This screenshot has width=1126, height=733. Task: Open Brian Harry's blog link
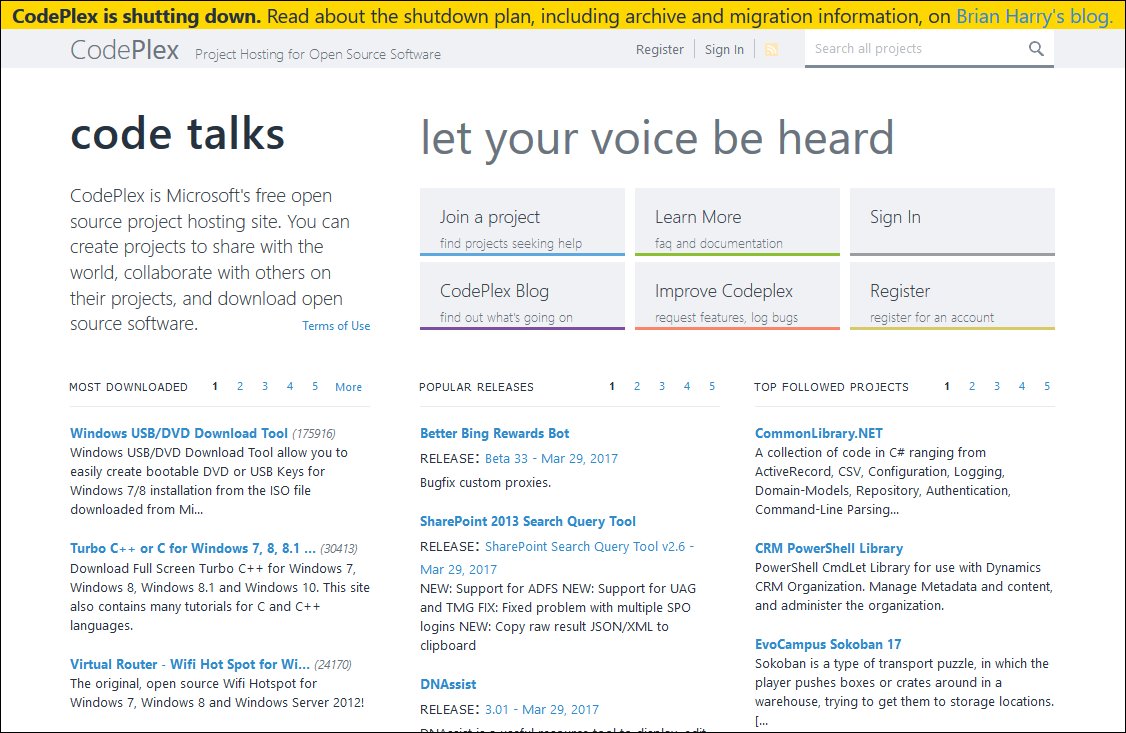(x=1033, y=16)
